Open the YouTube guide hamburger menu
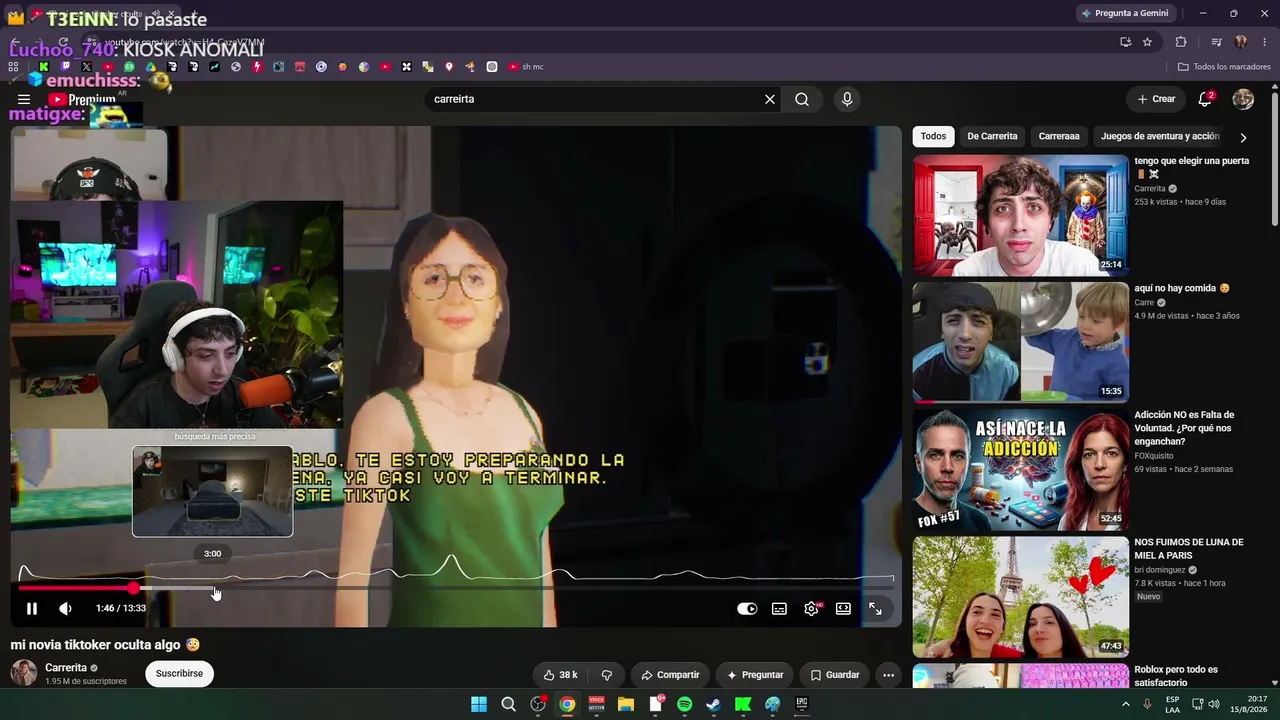 tap(24, 99)
